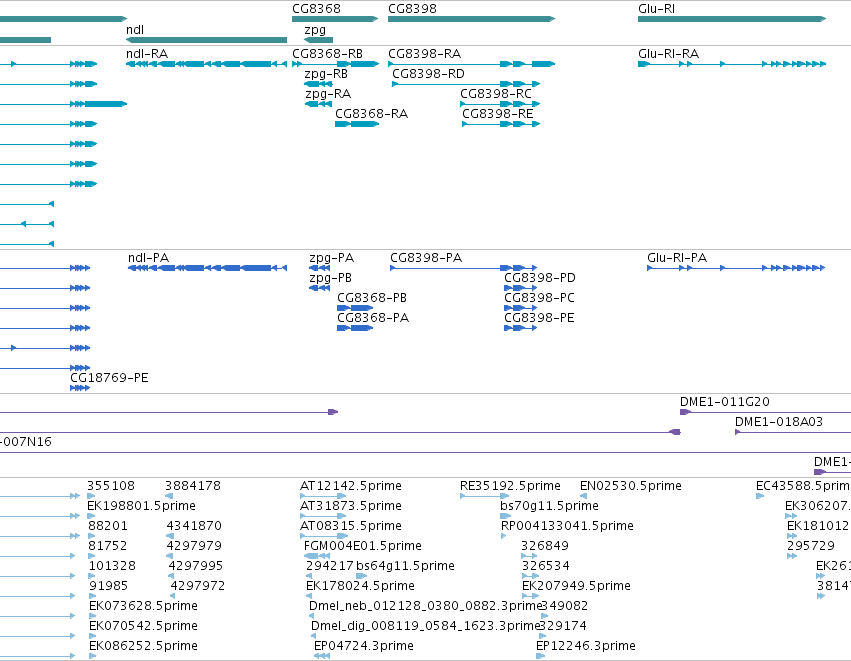Image resolution: width=851 pixels, height=661 pixels.
Task: Select the zpg gene bar
Action: [319, 40]
